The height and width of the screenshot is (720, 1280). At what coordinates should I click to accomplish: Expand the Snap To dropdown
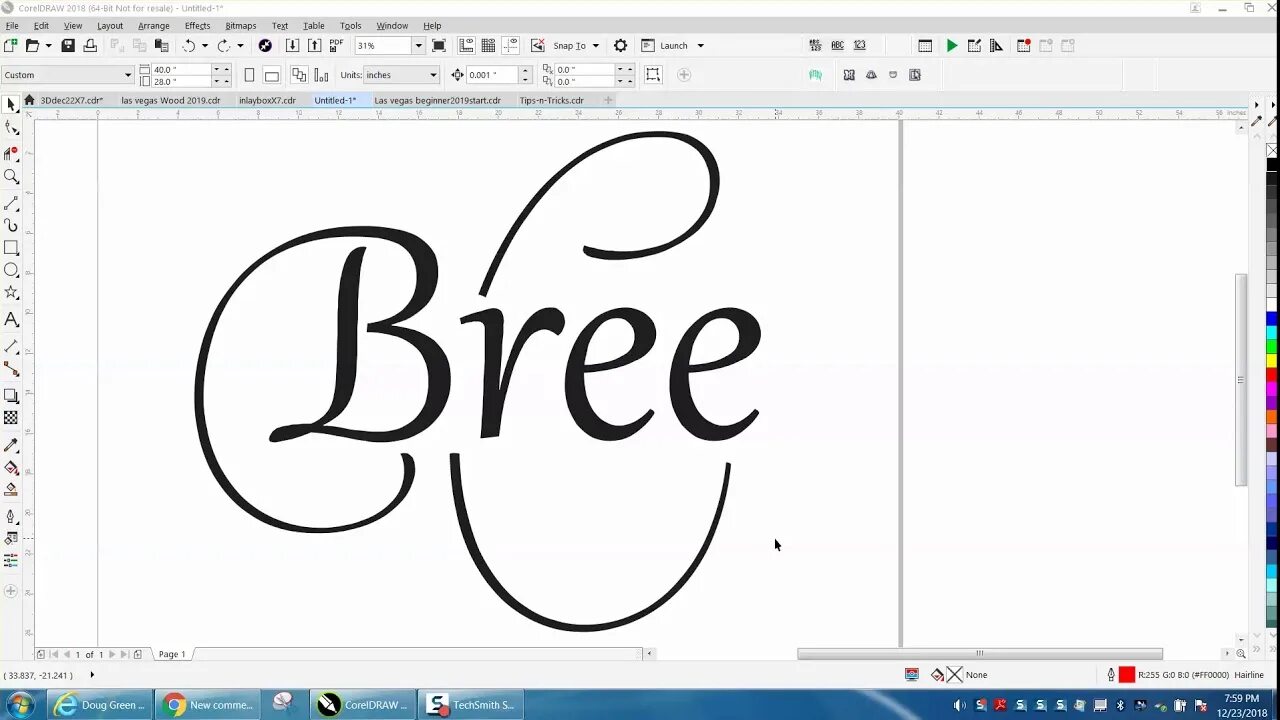coord(595,45)
